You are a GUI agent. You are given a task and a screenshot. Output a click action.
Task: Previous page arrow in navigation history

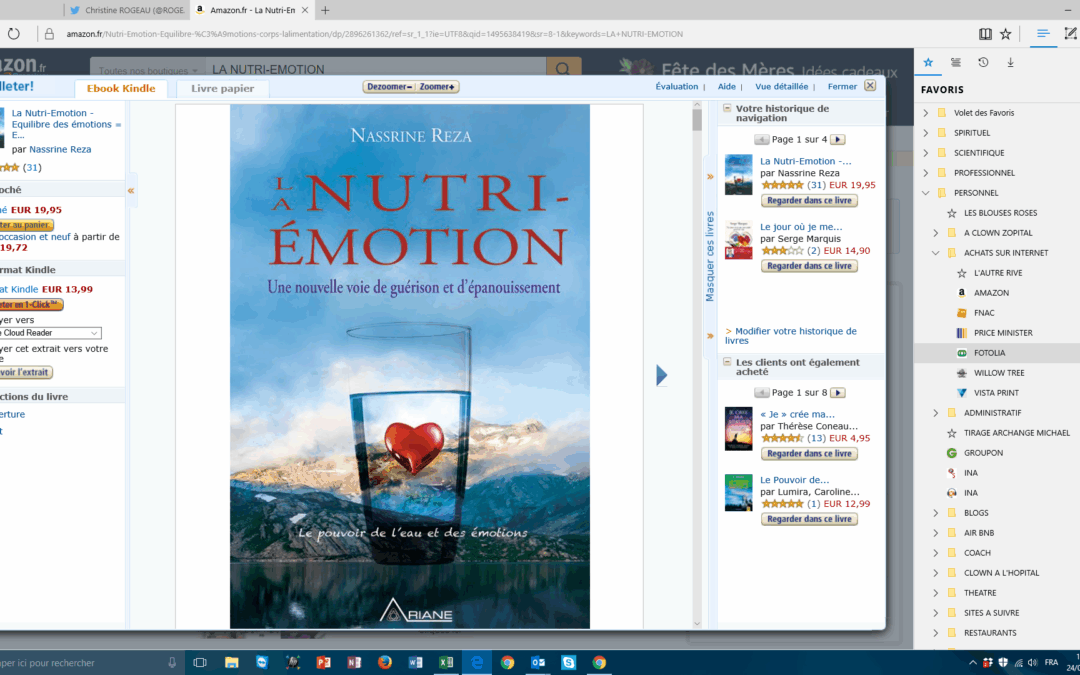coord(761,140)
